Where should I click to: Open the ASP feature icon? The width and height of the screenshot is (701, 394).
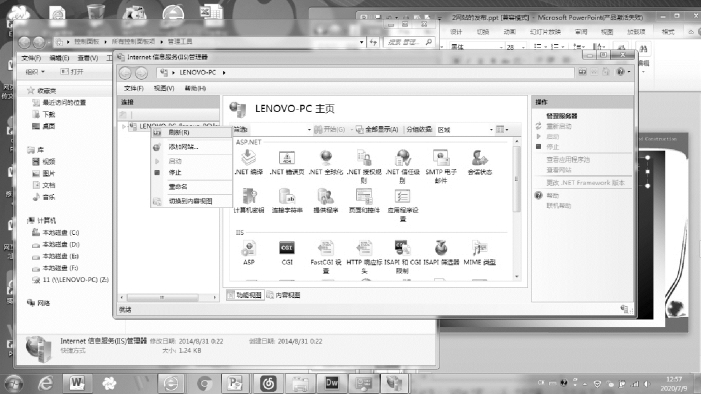click(249, 253)
